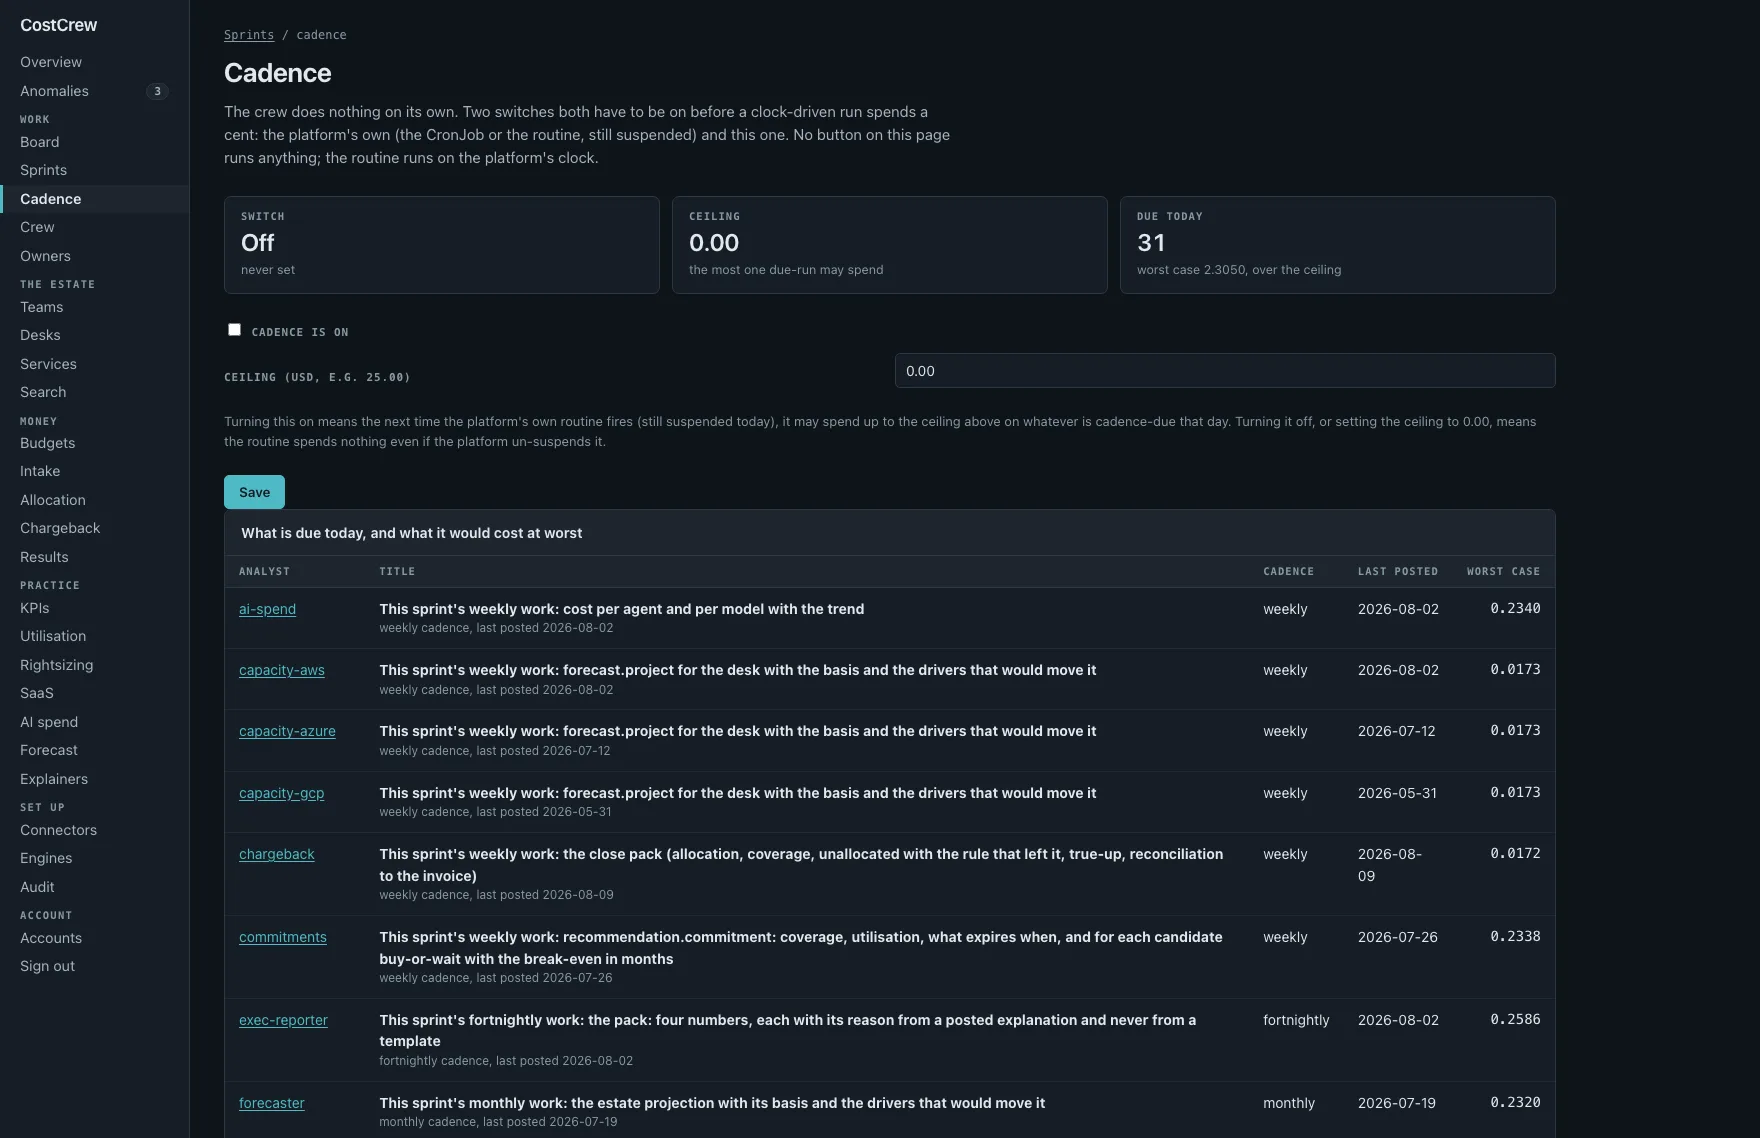Image resolution: width=1760 pixels, height=1138 pixels.
Task: Open Connectors under Set up
Action: 94,830
